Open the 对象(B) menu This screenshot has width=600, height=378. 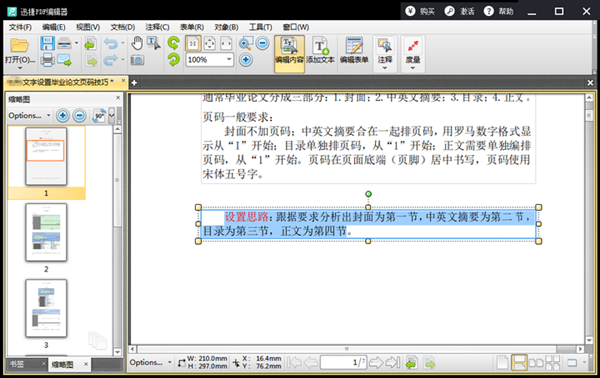tap(226, 27)
